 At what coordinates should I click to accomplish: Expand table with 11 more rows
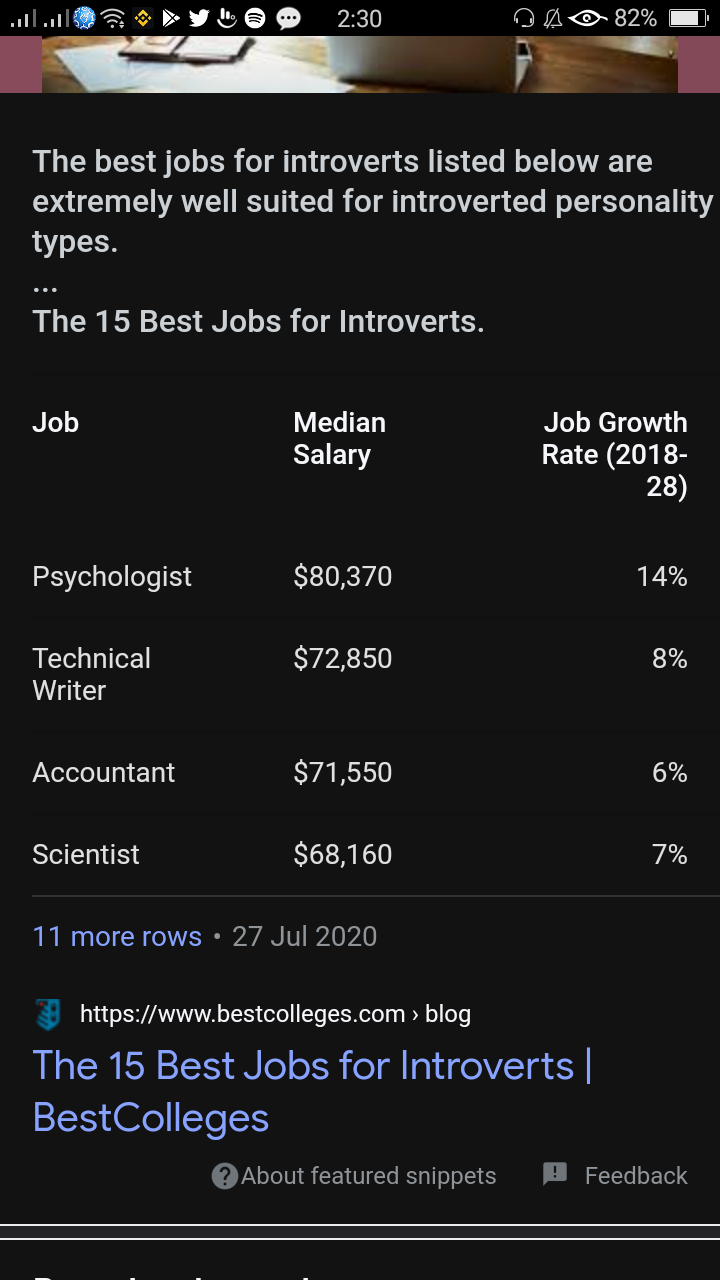[x=117, y=936]
